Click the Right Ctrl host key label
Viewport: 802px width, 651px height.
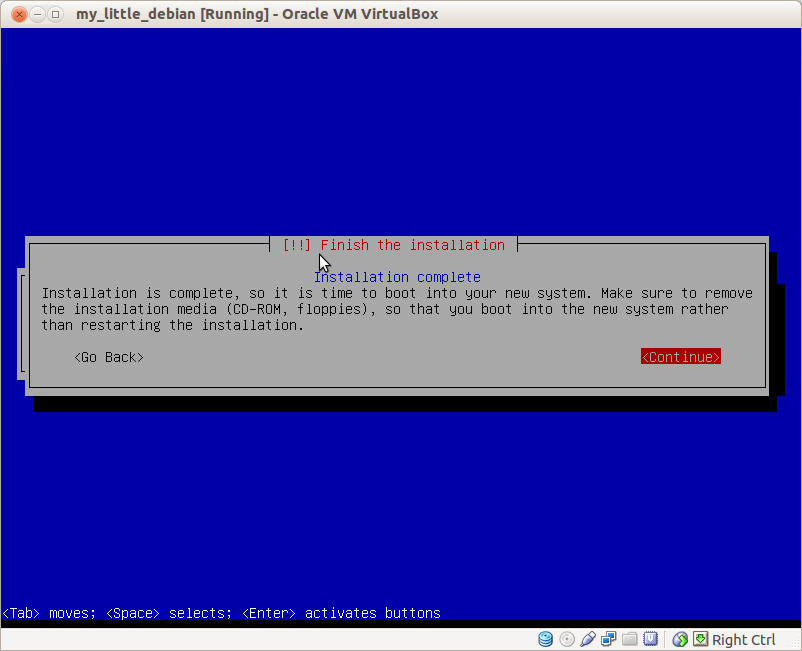pos(743,640)
